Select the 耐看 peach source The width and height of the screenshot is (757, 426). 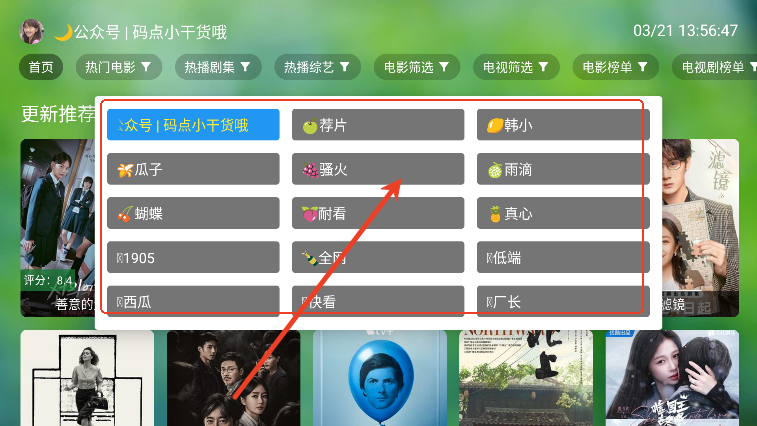(x=378, y=213)
